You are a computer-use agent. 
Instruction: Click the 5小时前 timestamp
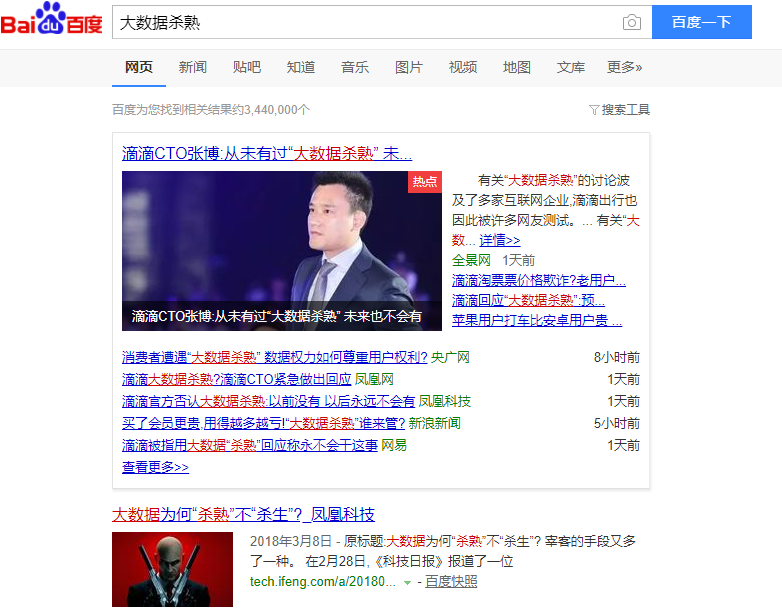click(616, 423)
